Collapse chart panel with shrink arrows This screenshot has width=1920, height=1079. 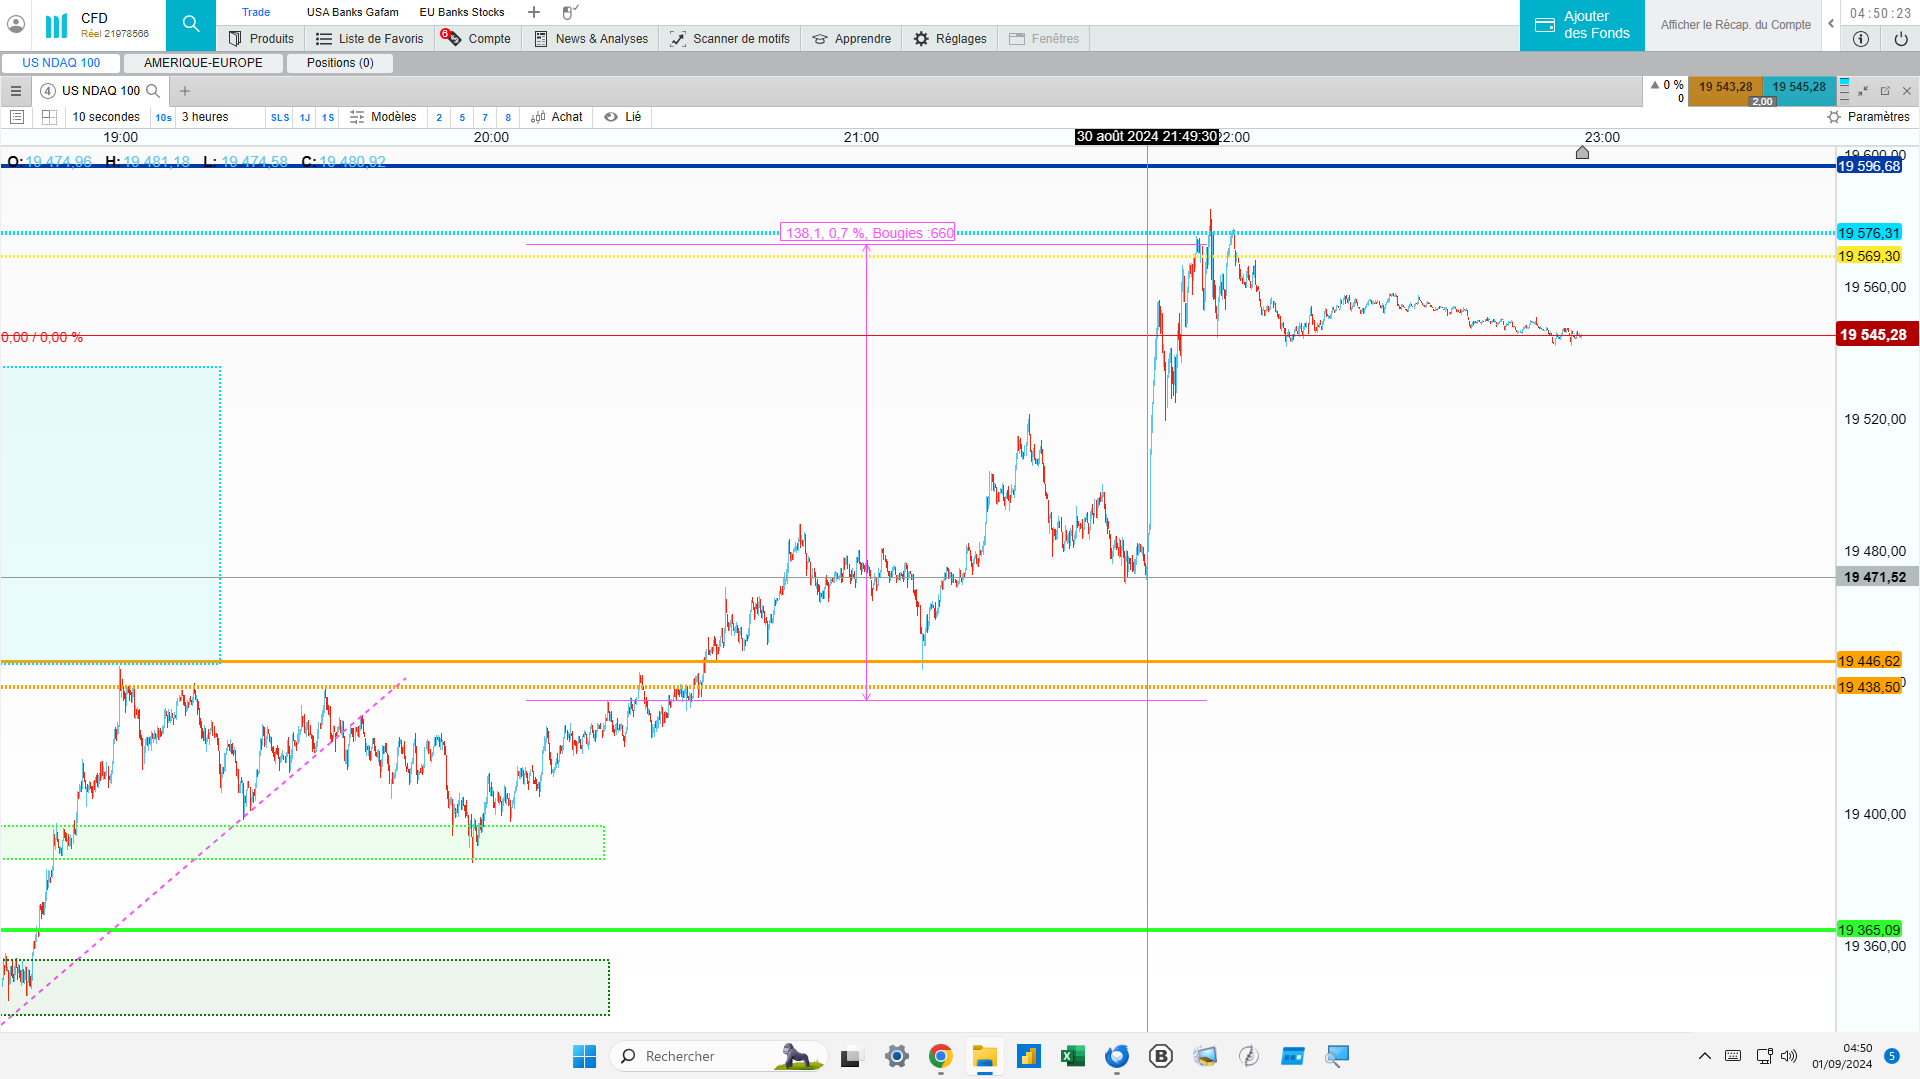point(1863,91)
